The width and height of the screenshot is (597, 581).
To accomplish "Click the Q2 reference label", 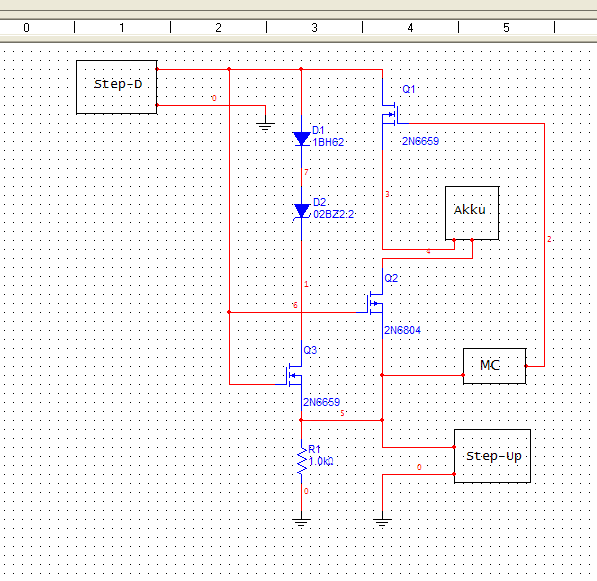I will (391, 278).
